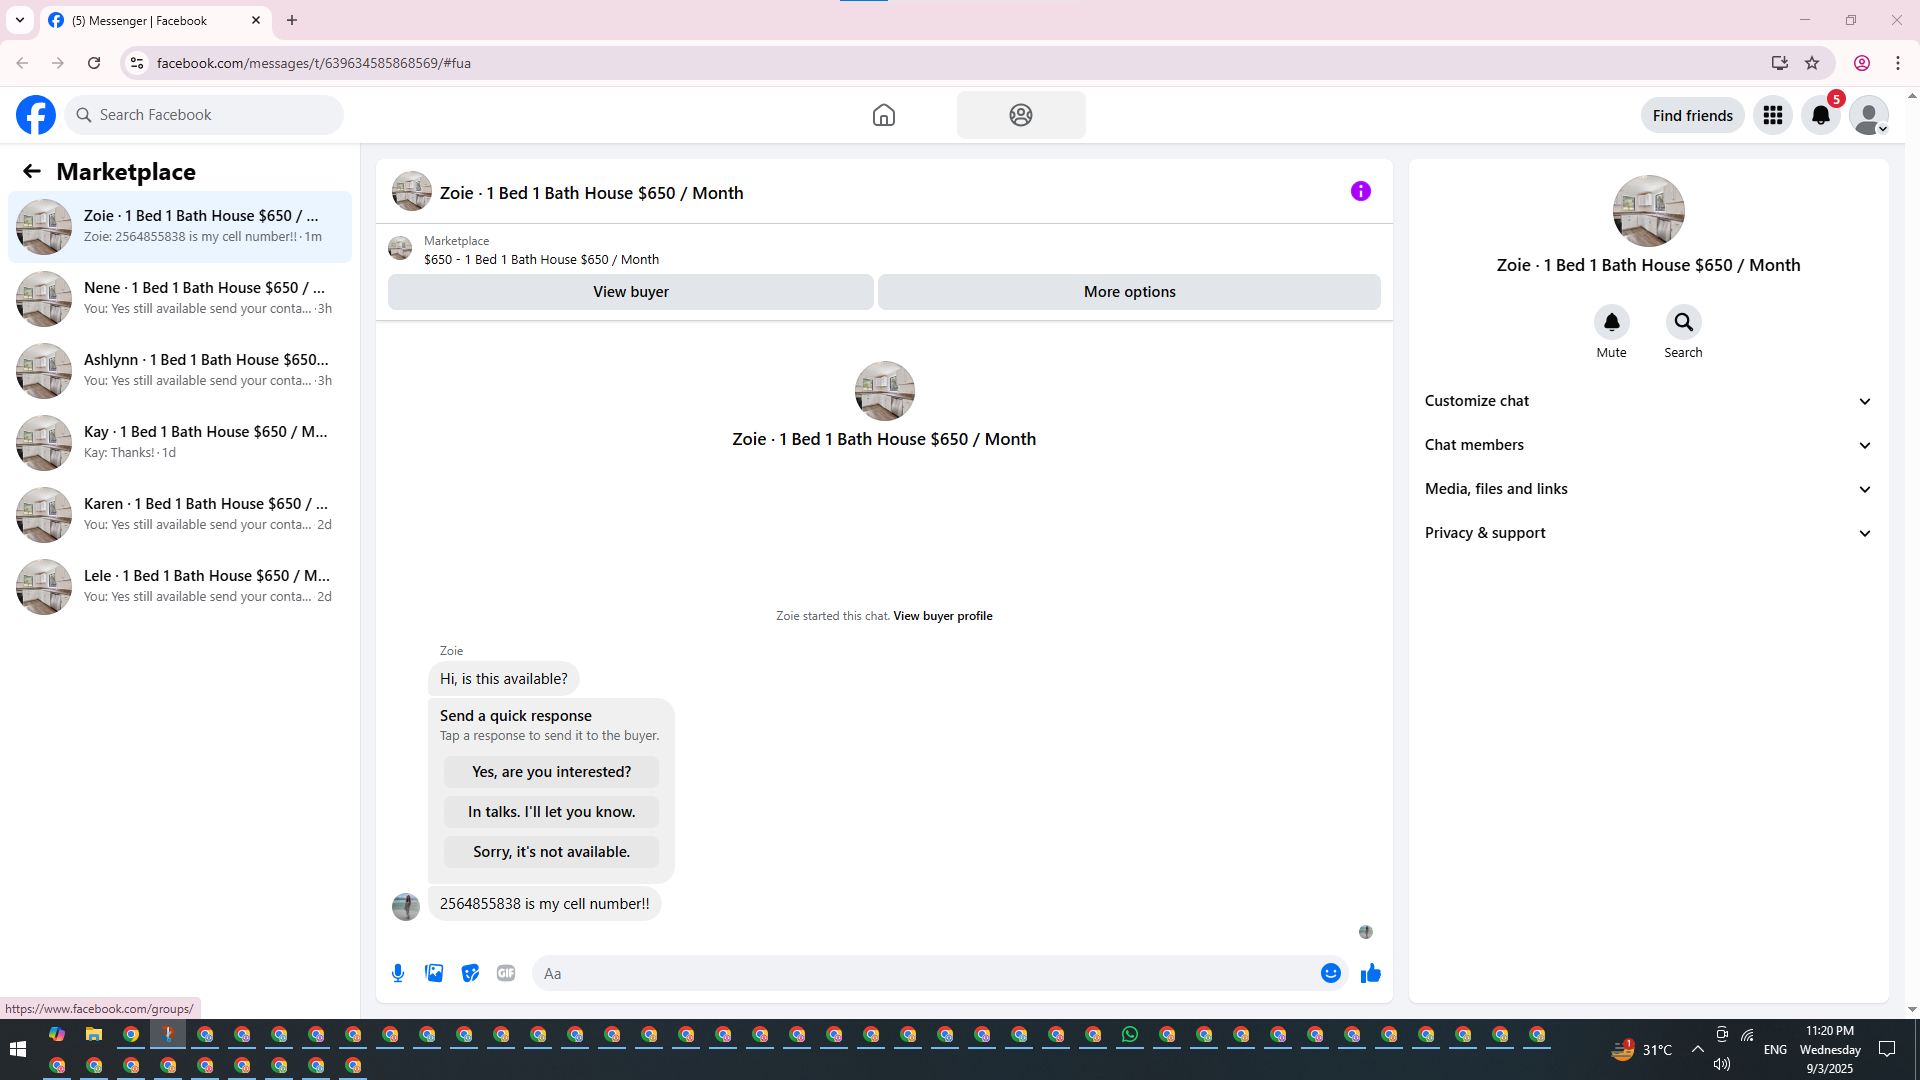
Task: Click the Search Facebook field
Action: (204, 115)
